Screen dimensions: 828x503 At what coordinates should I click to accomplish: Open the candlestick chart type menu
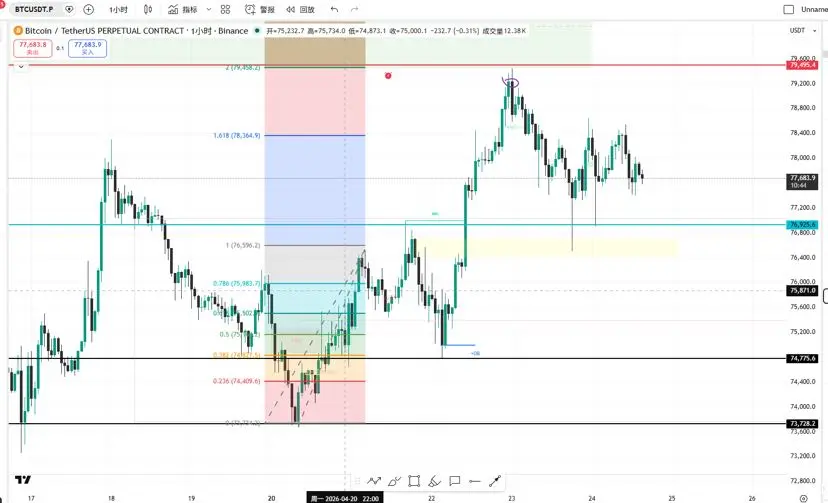pos(148,10)
